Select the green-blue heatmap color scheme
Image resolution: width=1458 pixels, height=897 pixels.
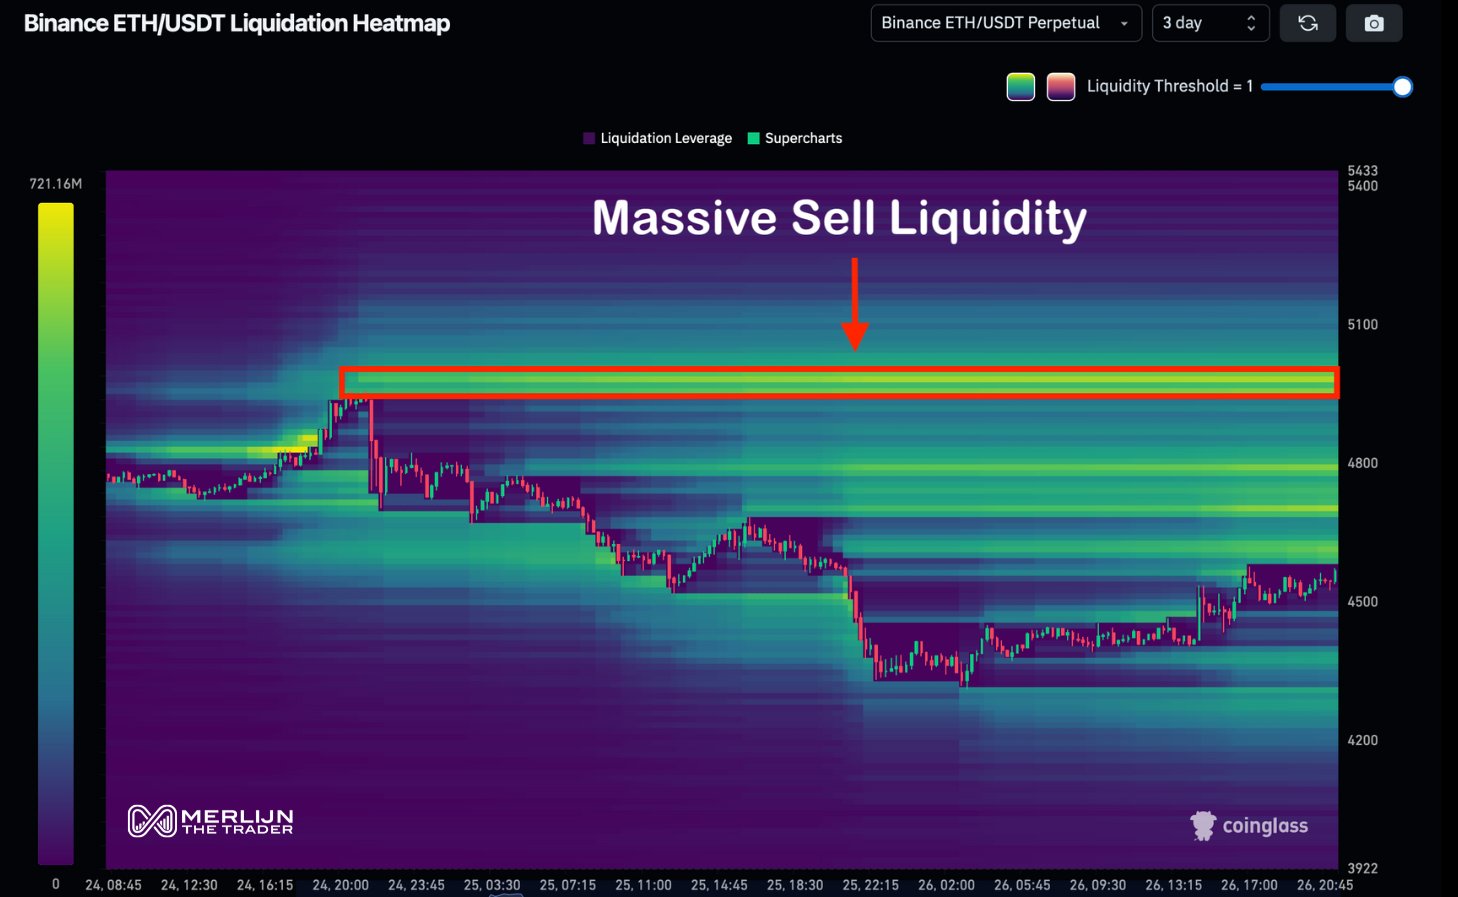point(1020,87)
